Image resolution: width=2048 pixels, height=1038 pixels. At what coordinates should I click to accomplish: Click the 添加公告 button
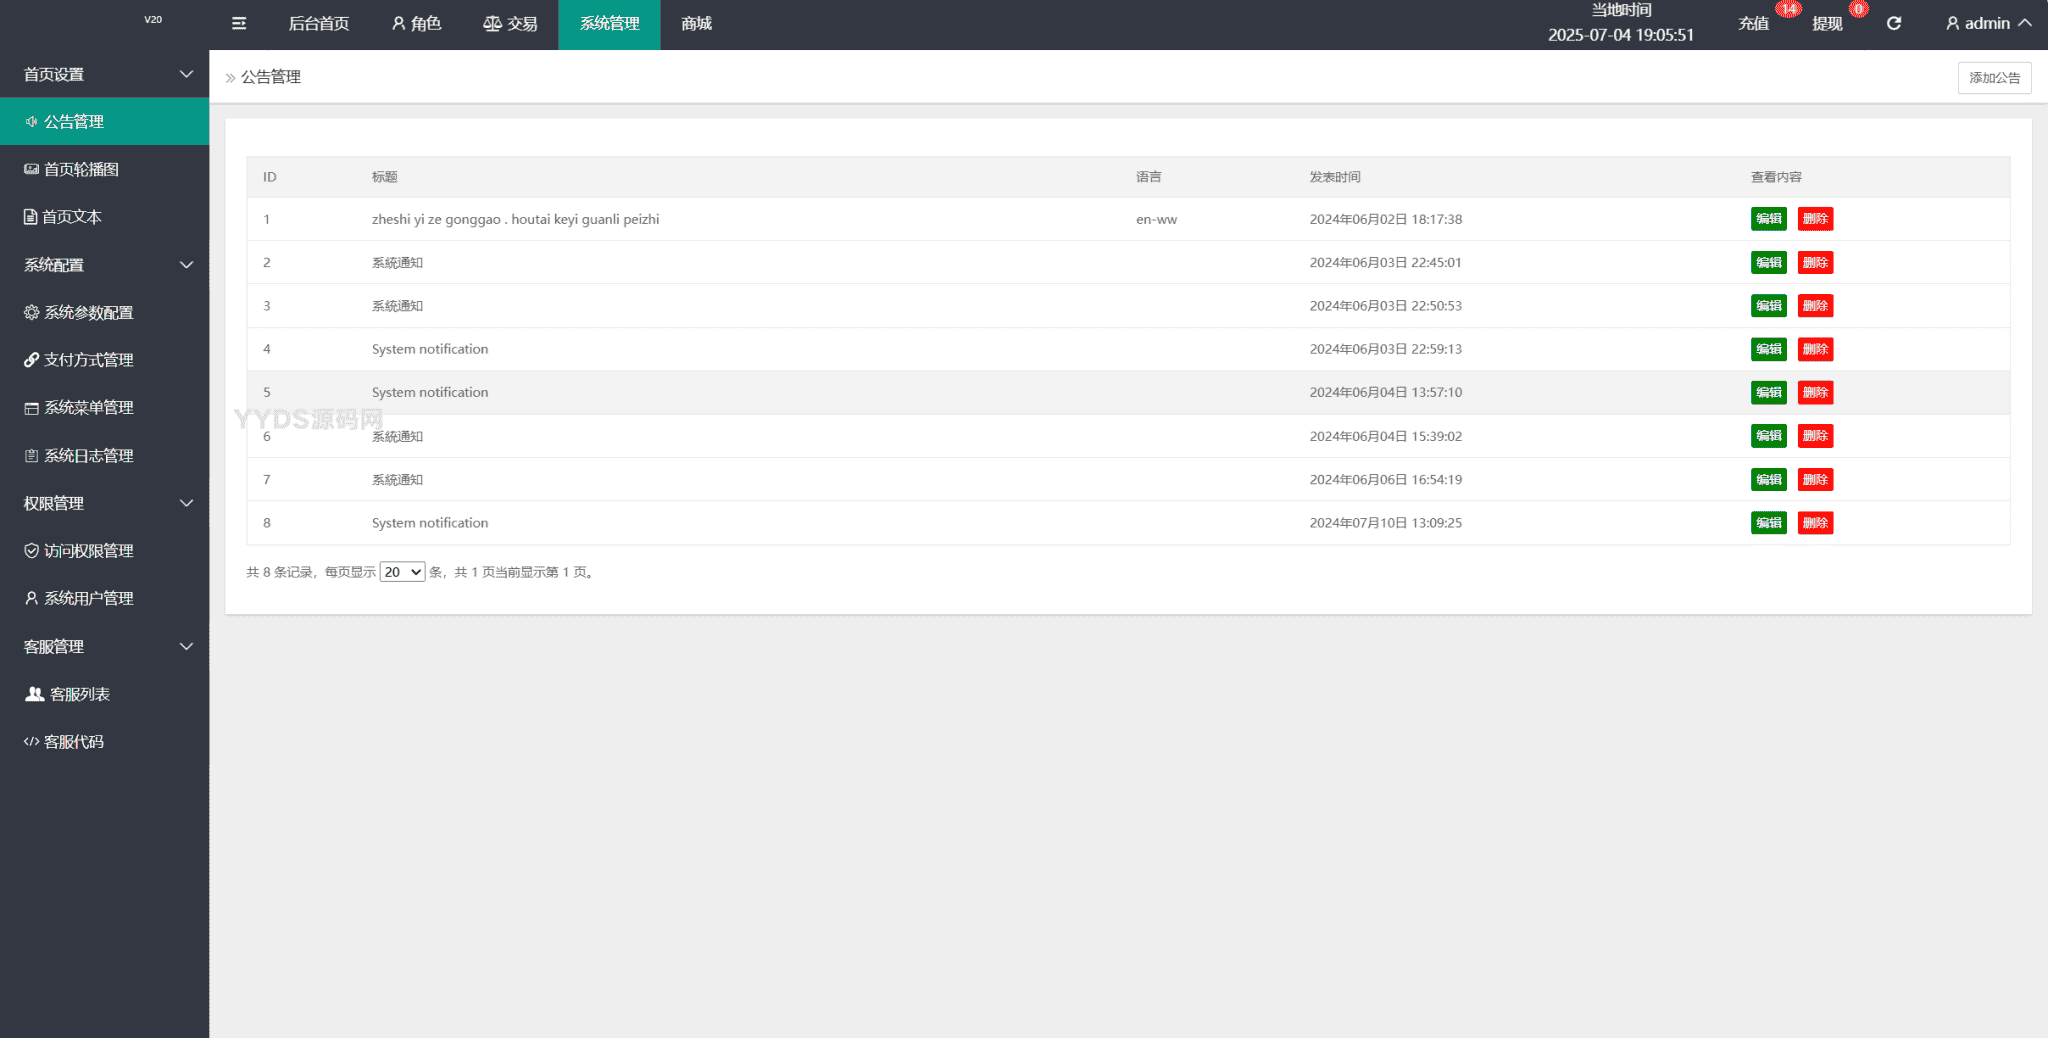pos(1994,78)
